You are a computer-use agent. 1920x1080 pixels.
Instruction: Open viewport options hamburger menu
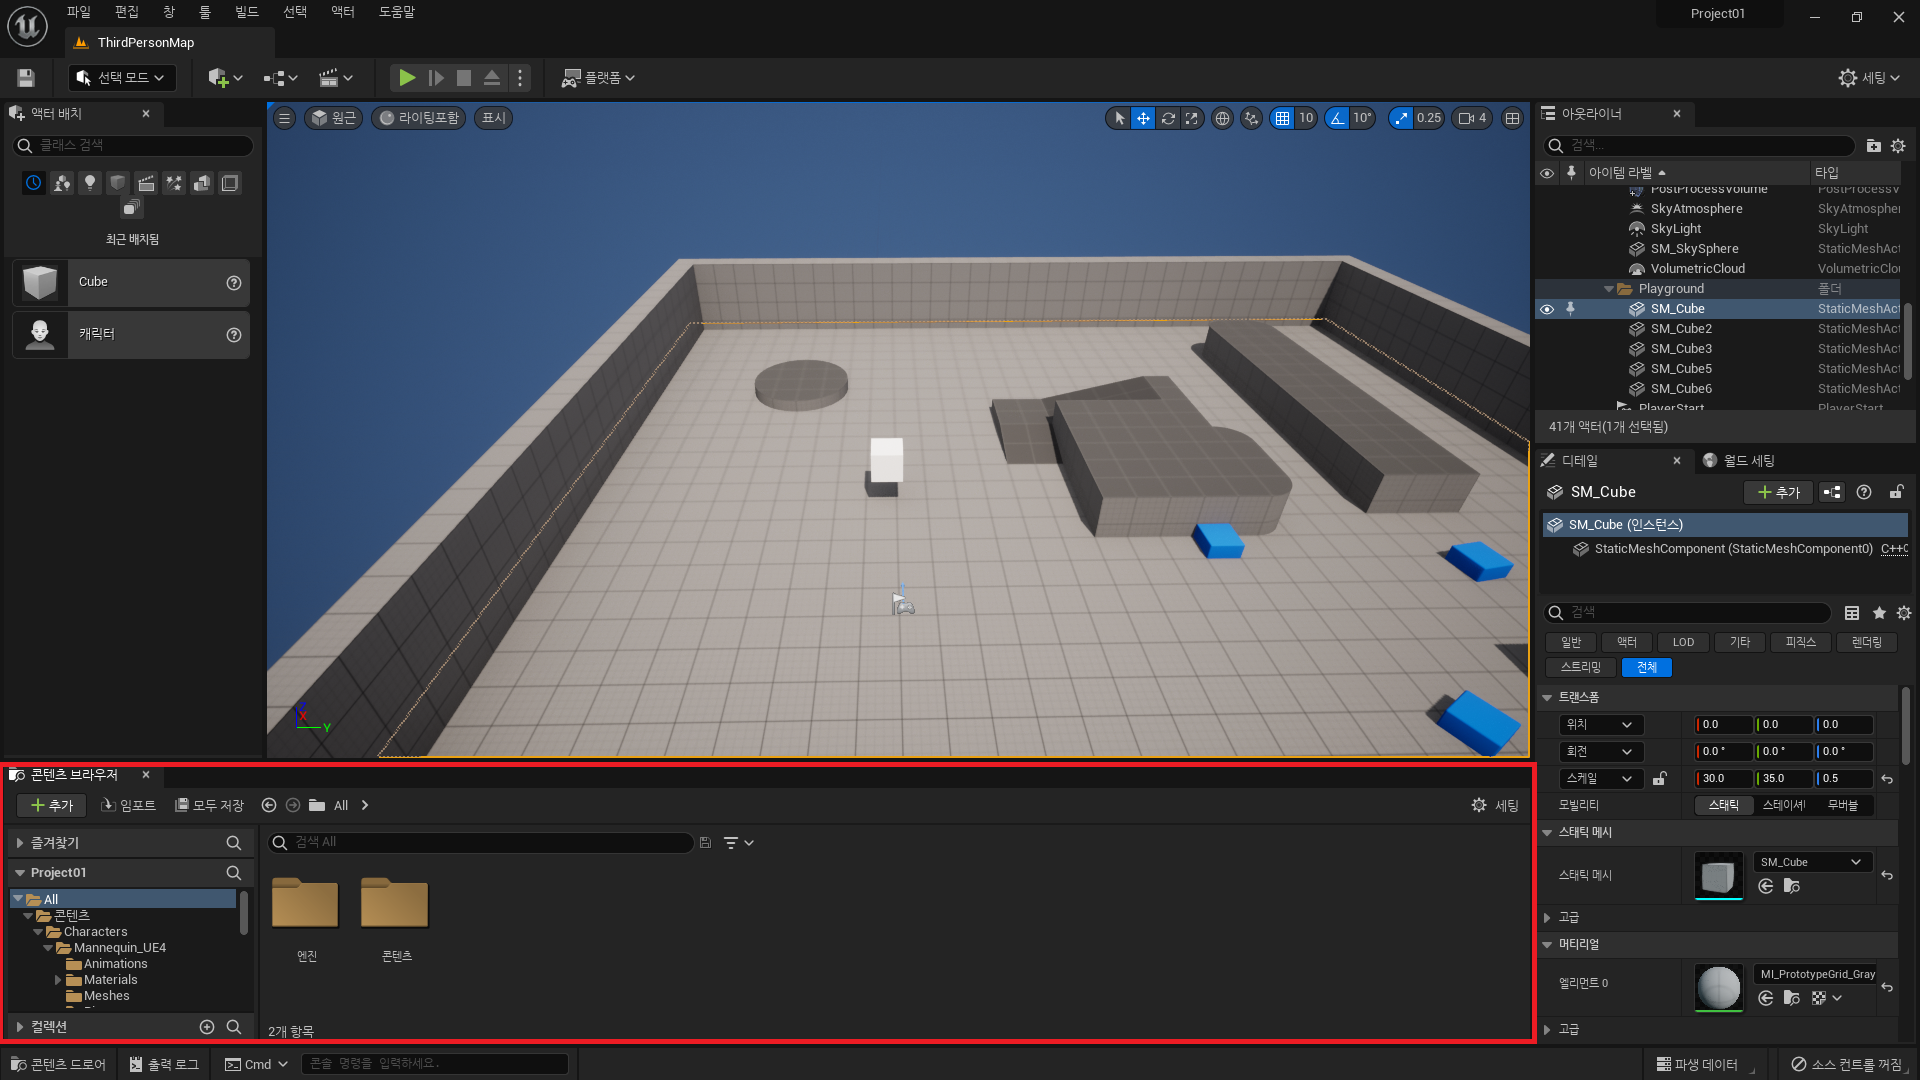tap(285, 118)
